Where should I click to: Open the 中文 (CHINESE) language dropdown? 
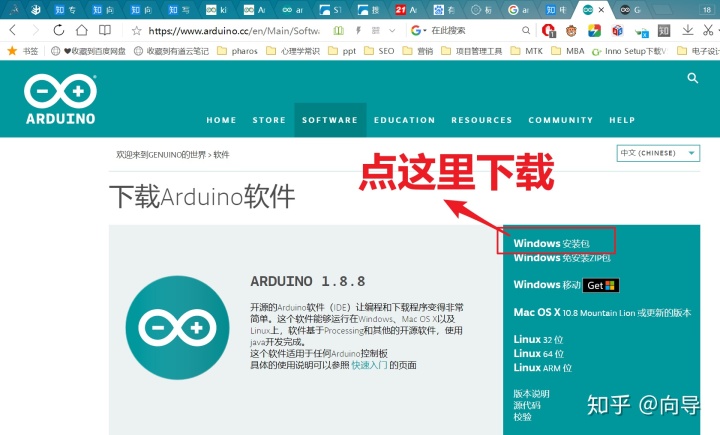pyautogui.click(x=658, y=153)
